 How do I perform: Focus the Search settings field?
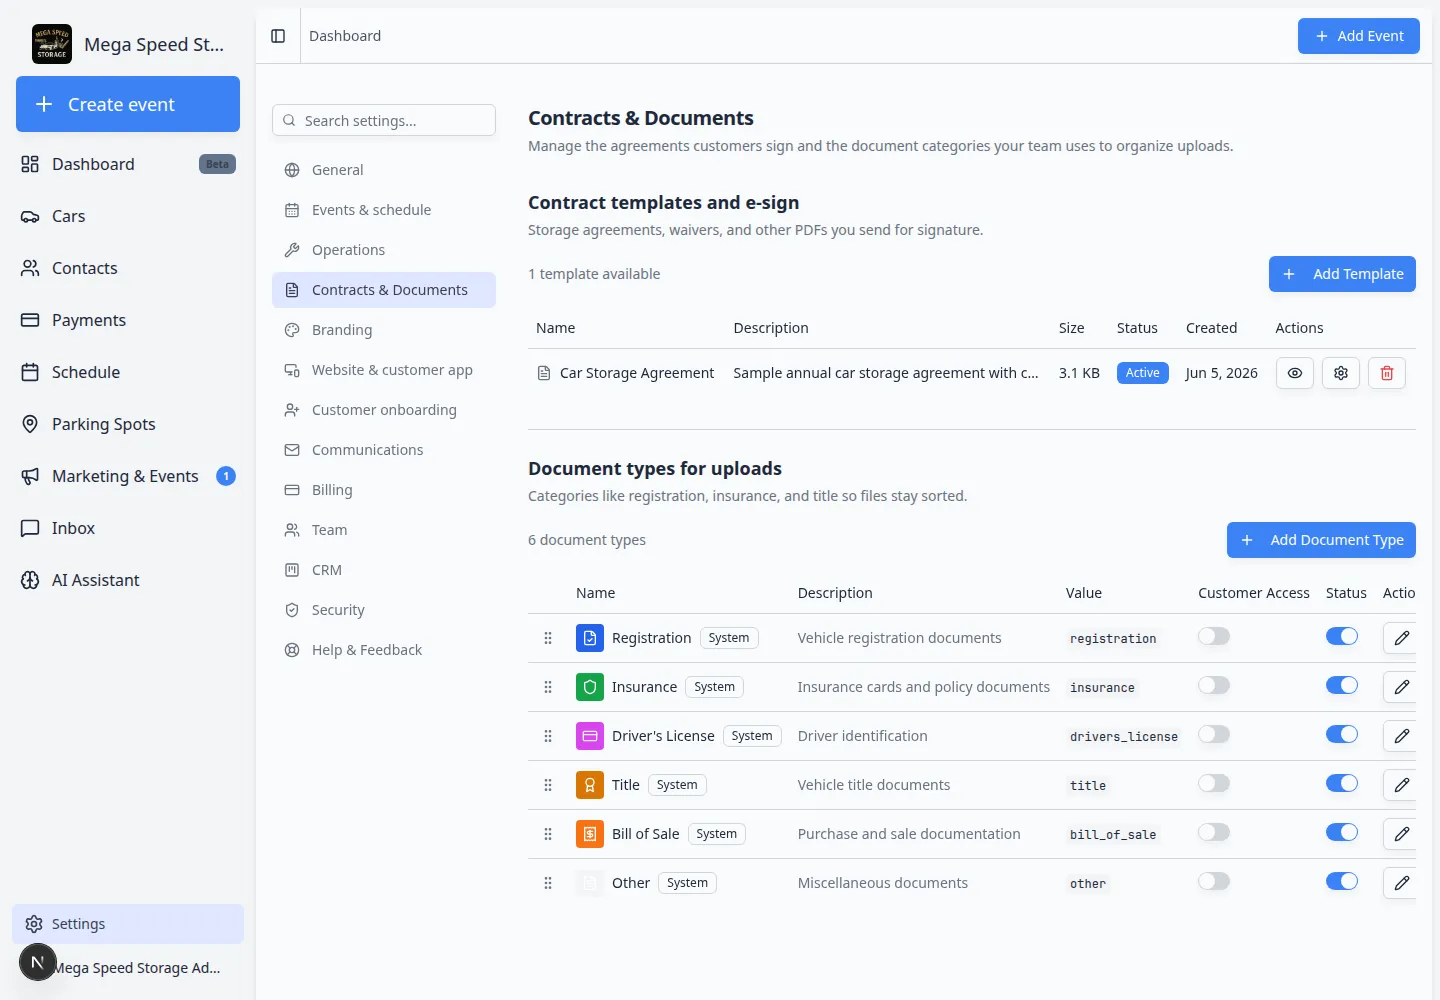click(x=384, y=120)
